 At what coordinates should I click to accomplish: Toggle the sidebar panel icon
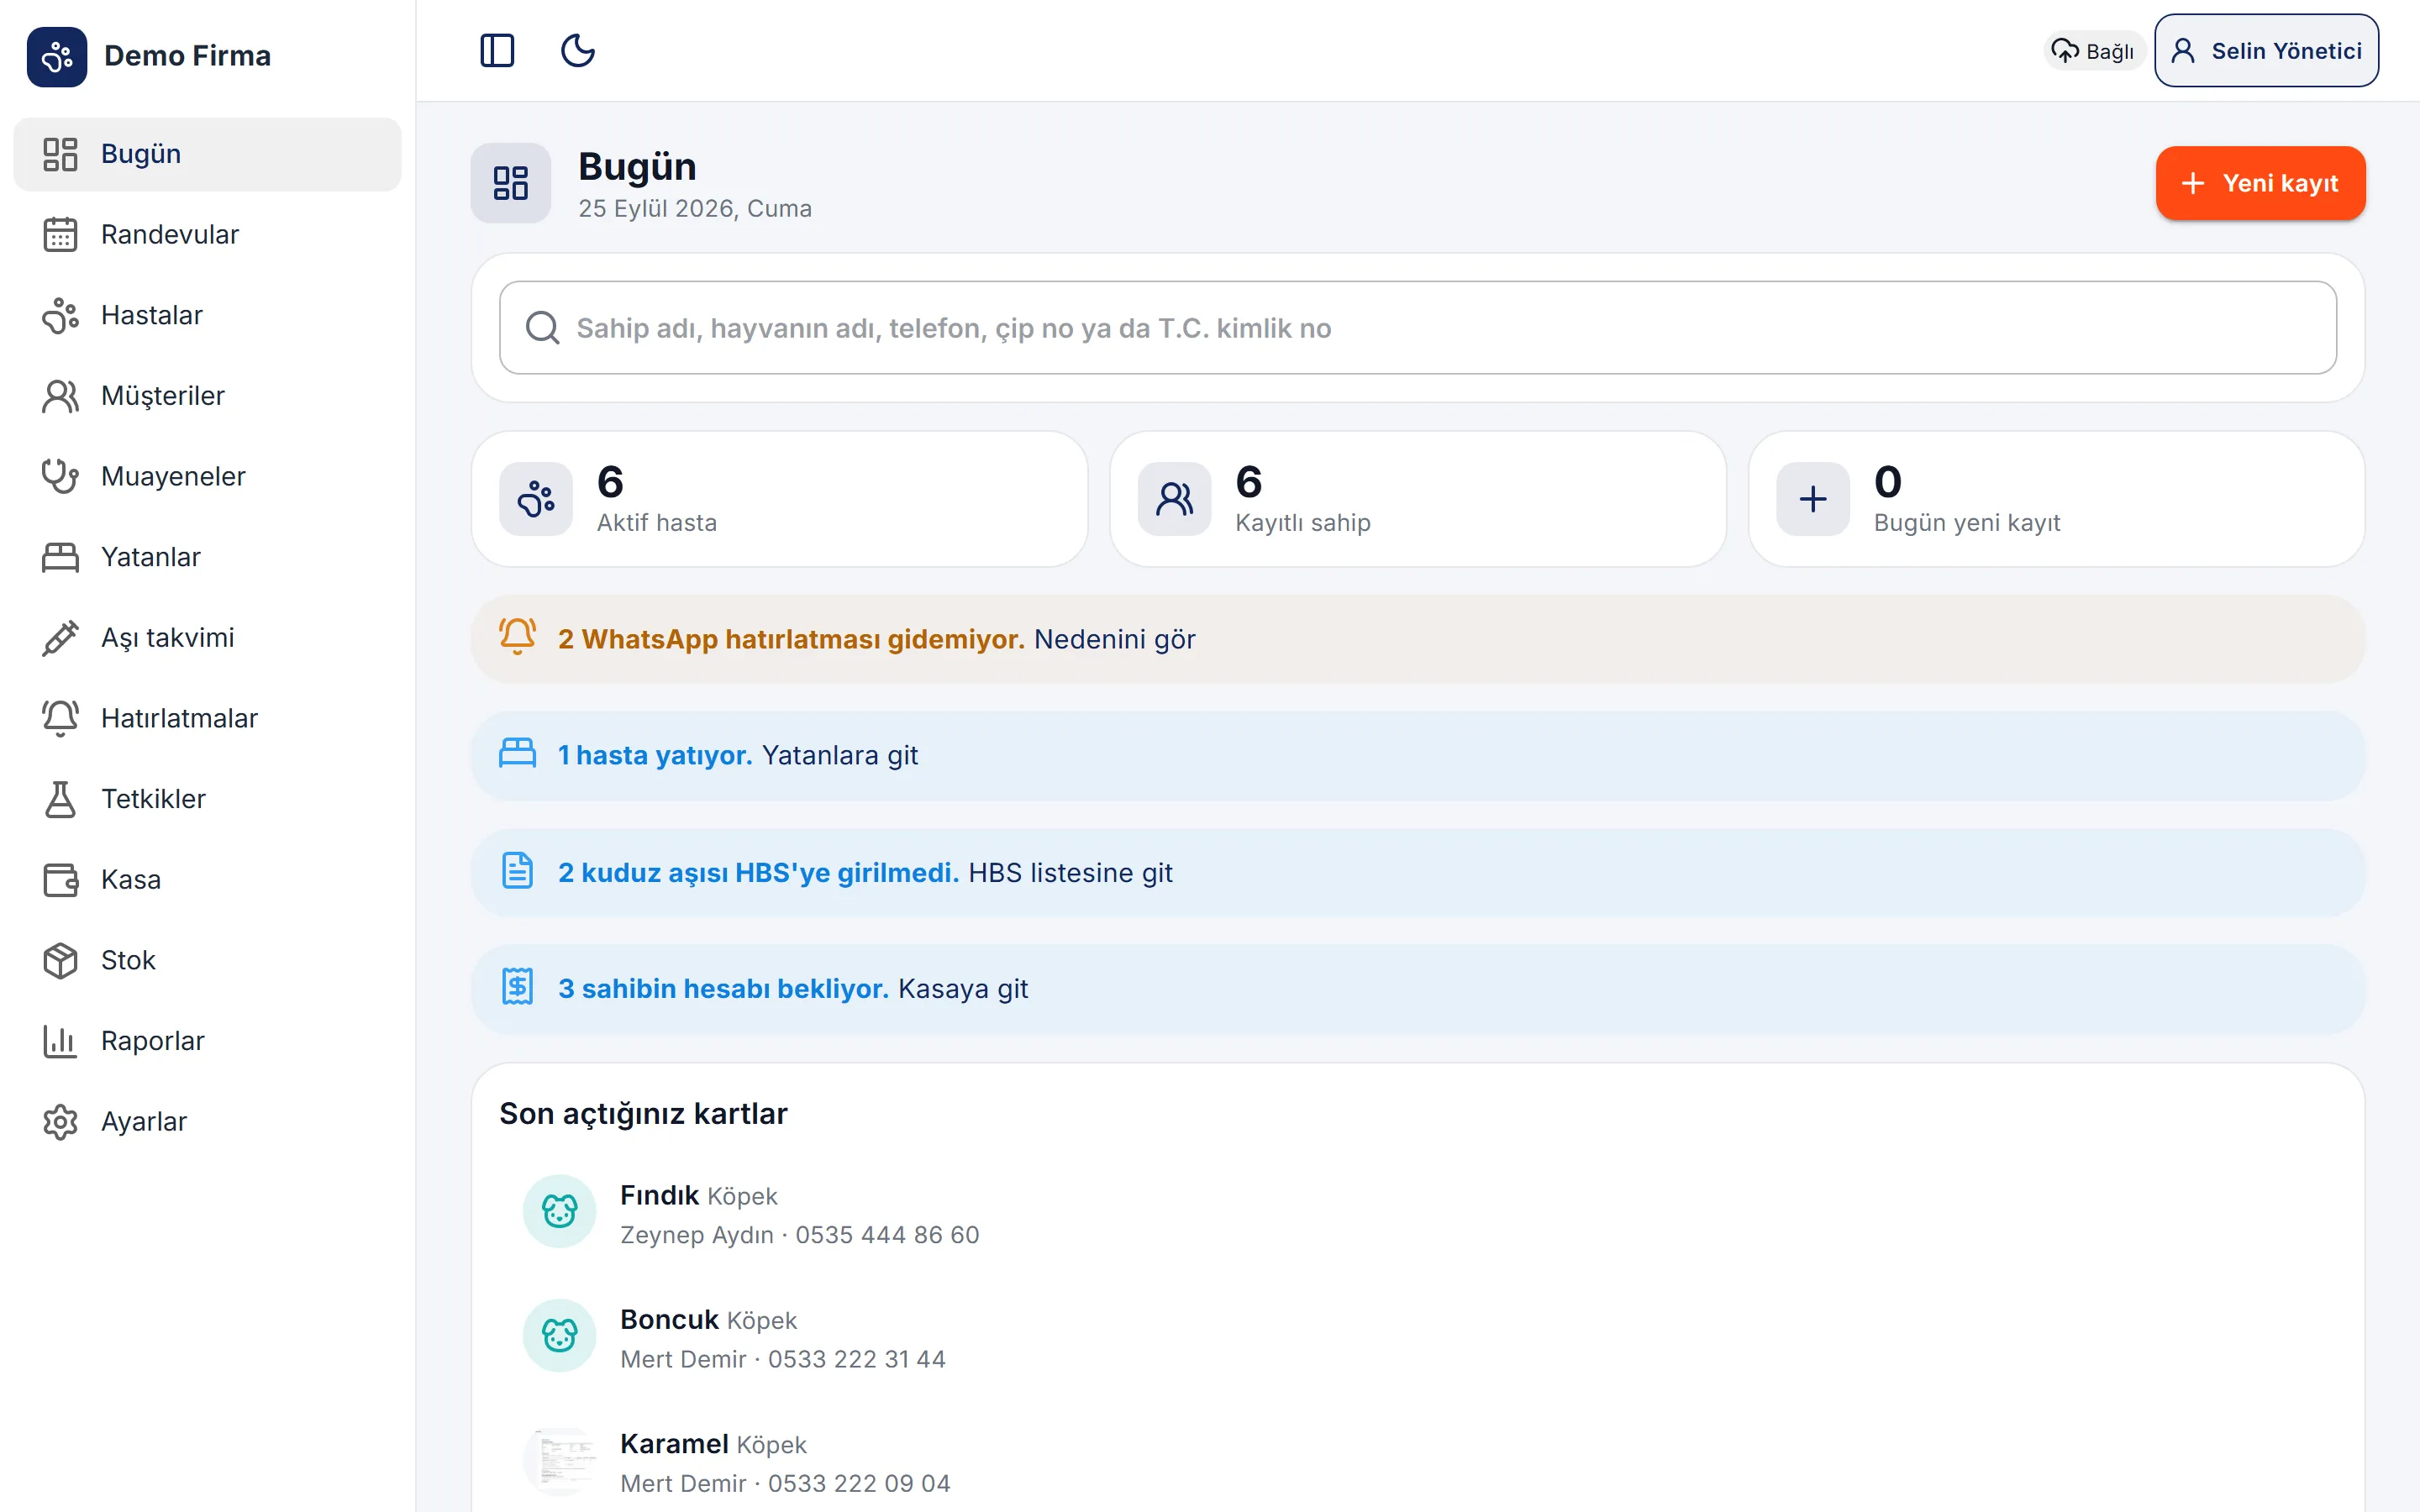(497, 50)
